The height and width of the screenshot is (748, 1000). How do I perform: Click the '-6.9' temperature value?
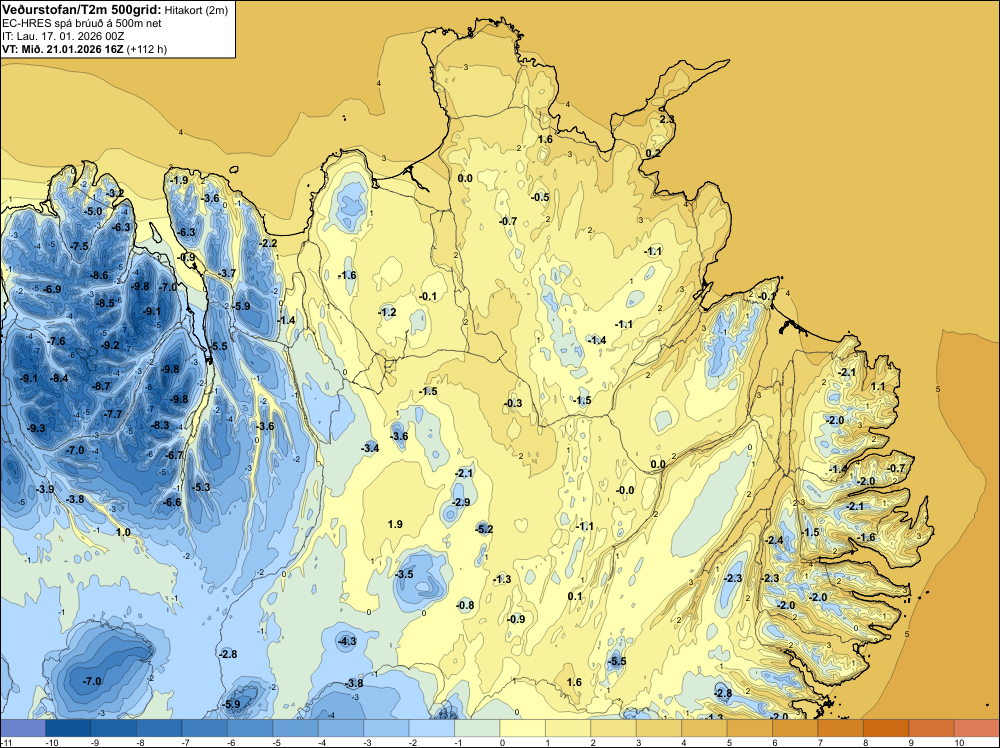(52, 289)
